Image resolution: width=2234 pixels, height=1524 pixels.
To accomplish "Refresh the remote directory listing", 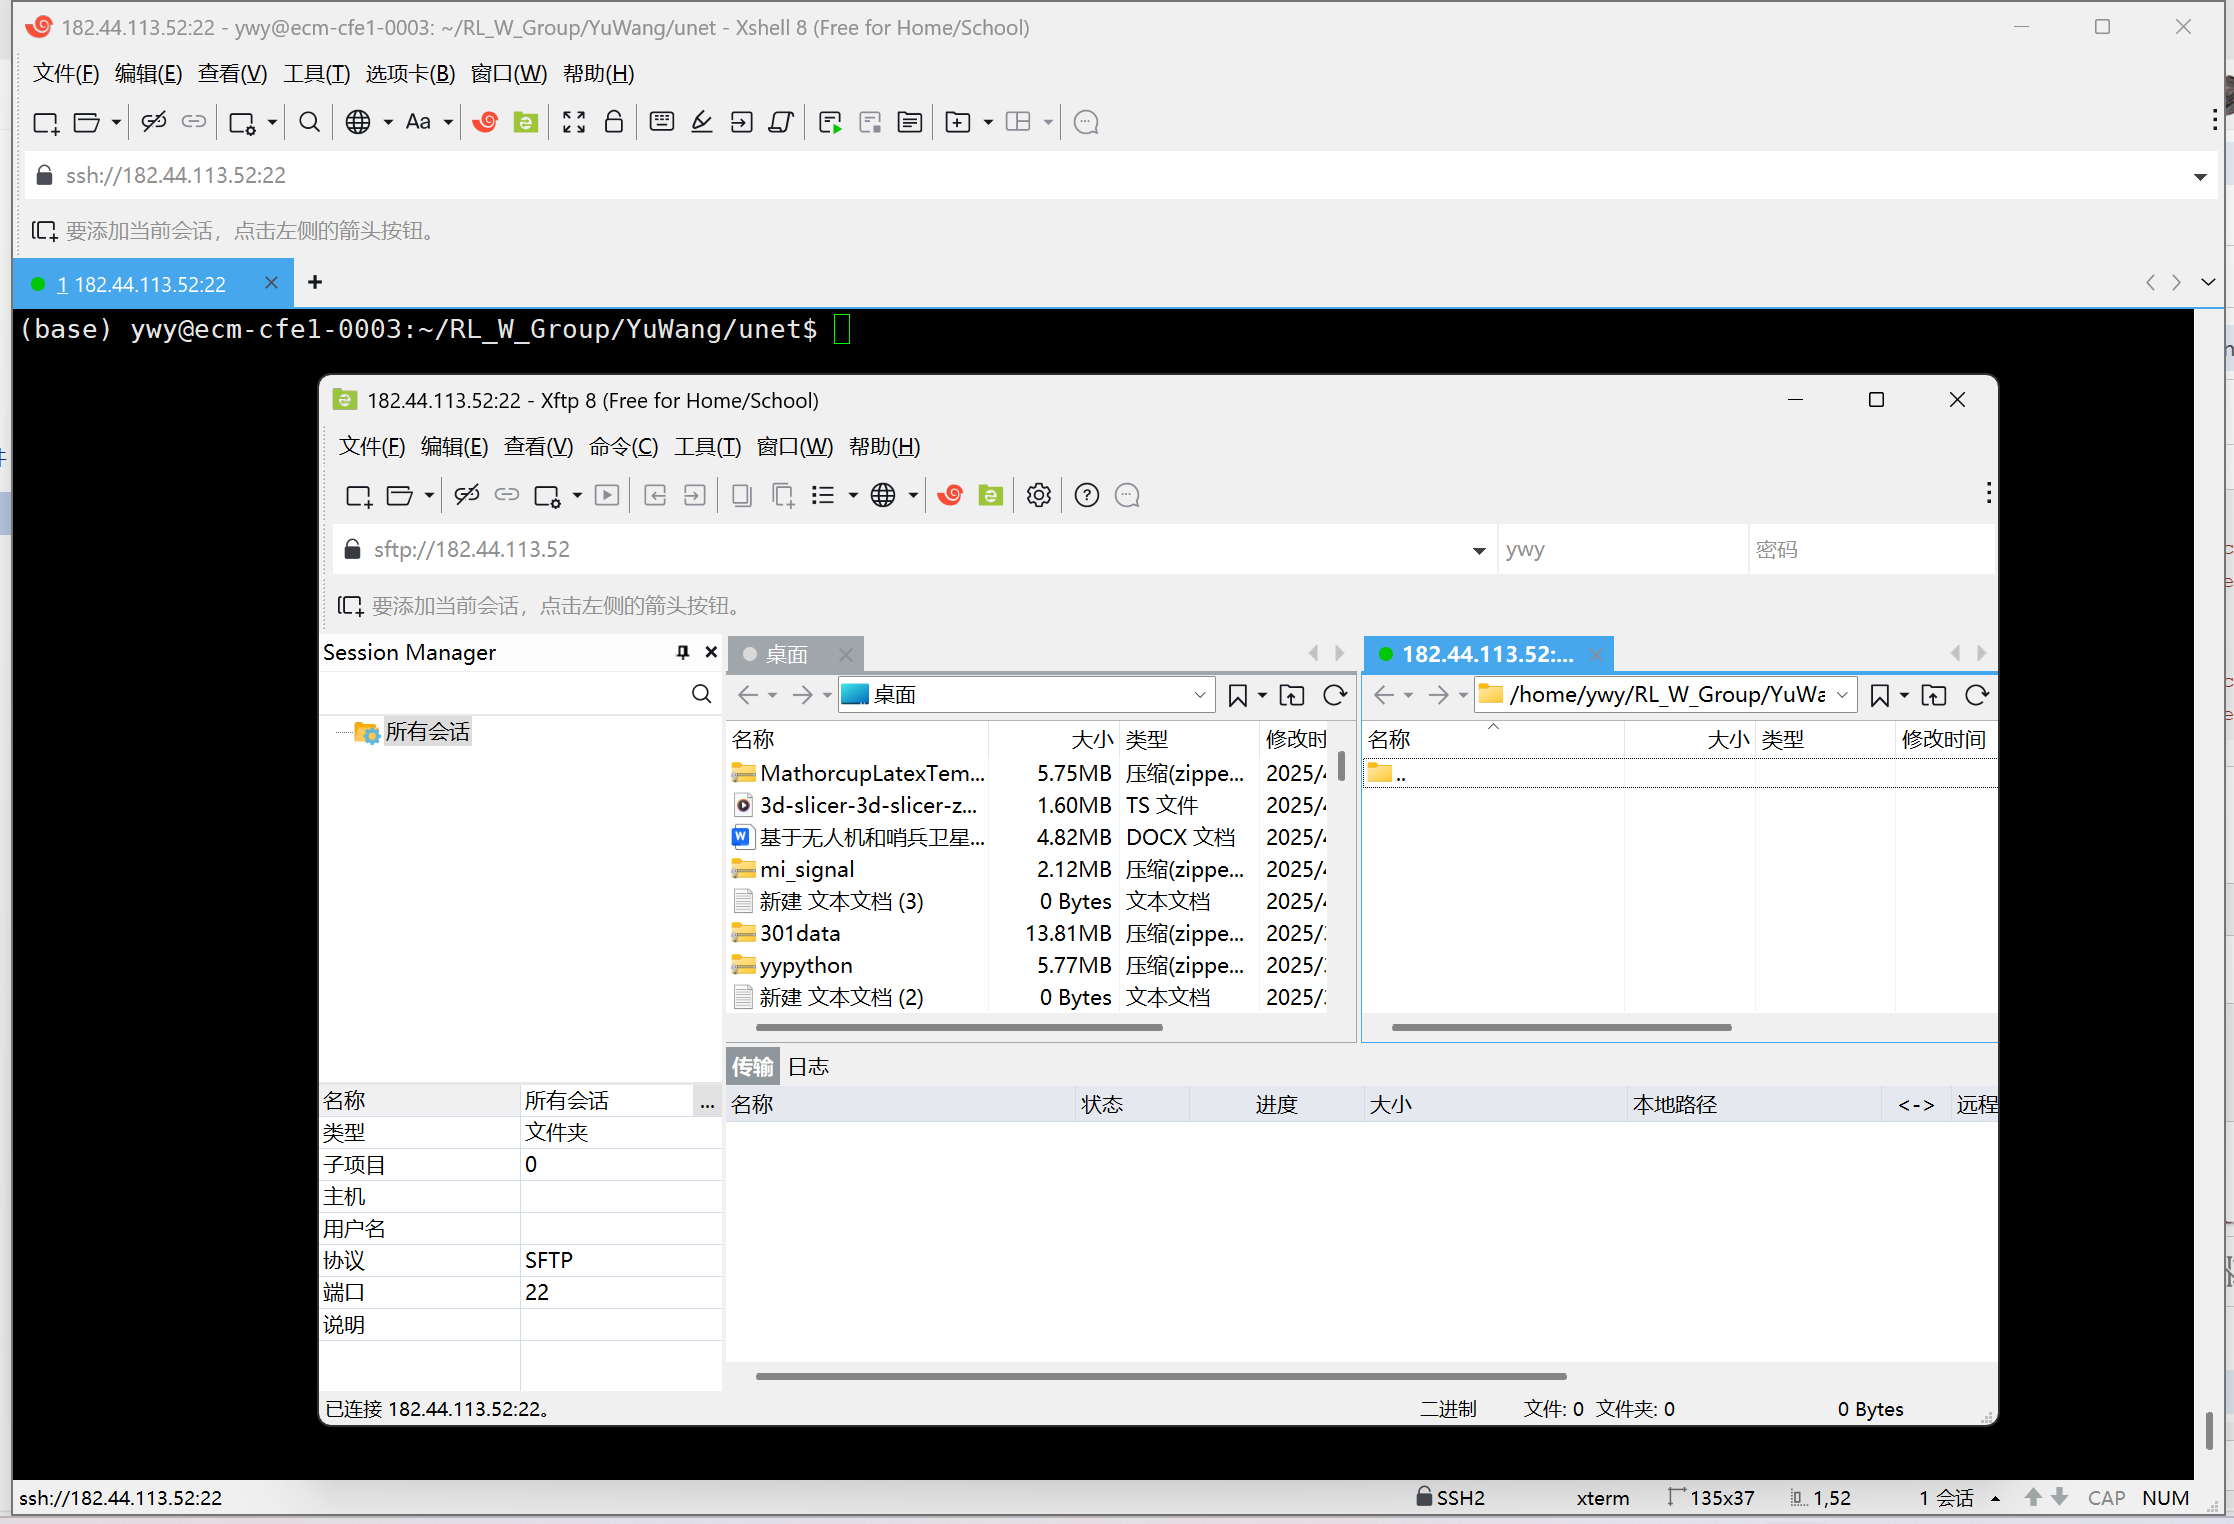I will [1976, 695].
